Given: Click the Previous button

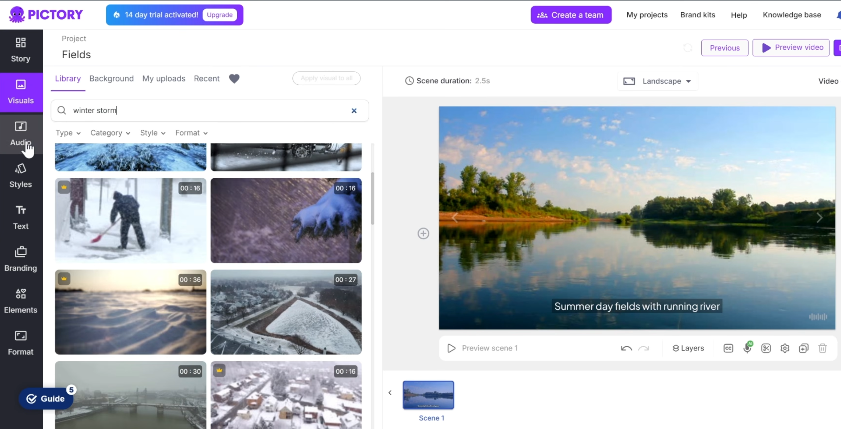Looking at the screenshot, I should coord(725,48).
